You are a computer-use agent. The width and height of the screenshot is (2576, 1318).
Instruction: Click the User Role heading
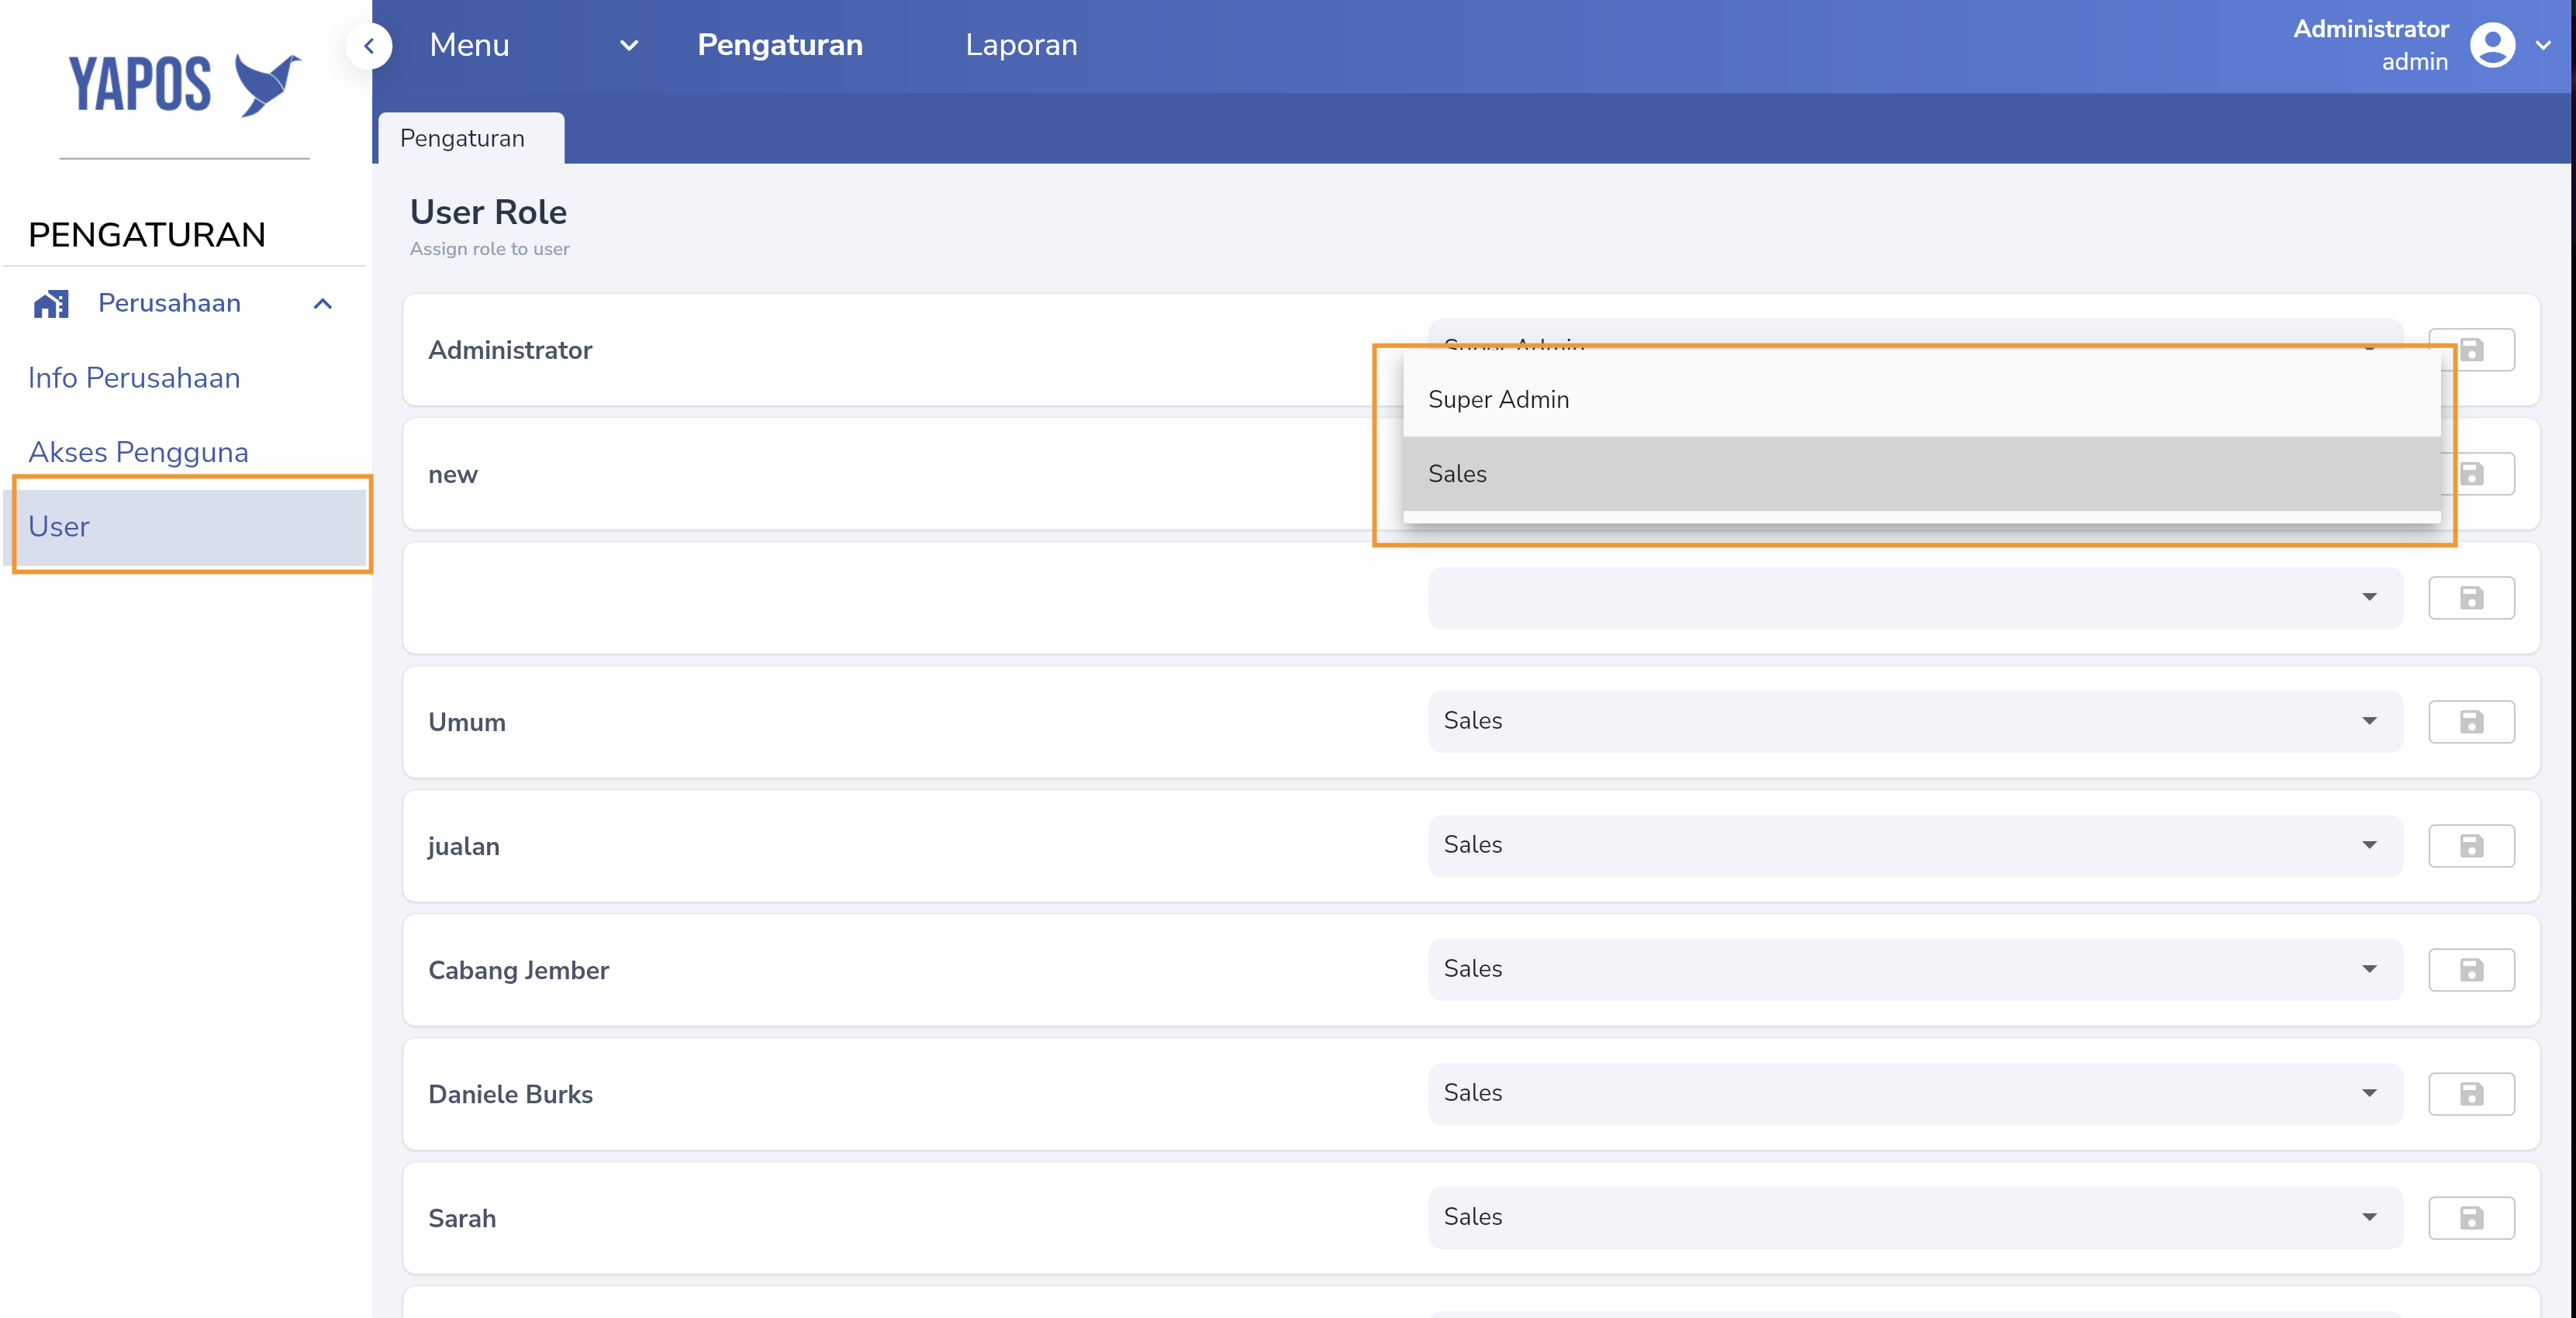tap(488, 212)
